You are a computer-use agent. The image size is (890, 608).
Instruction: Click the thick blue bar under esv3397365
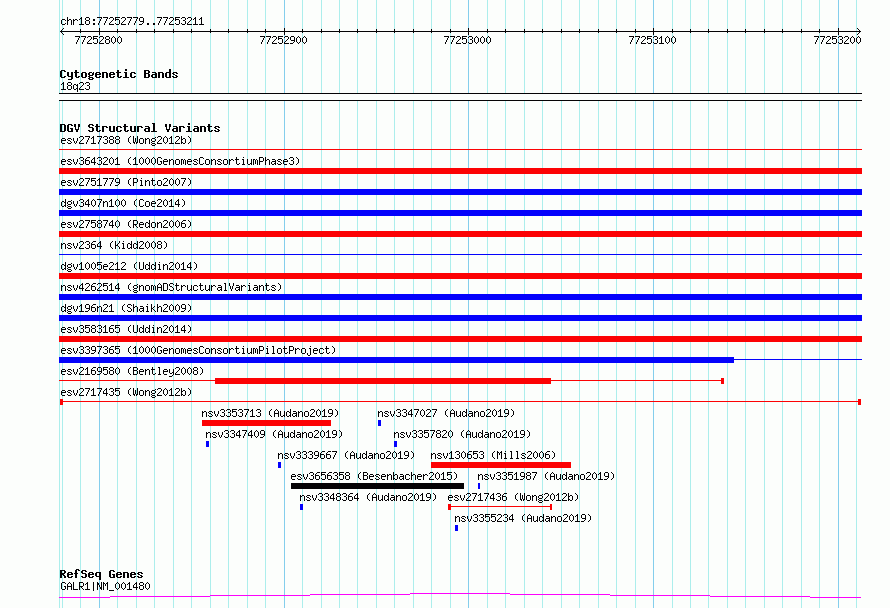point(396,360)
